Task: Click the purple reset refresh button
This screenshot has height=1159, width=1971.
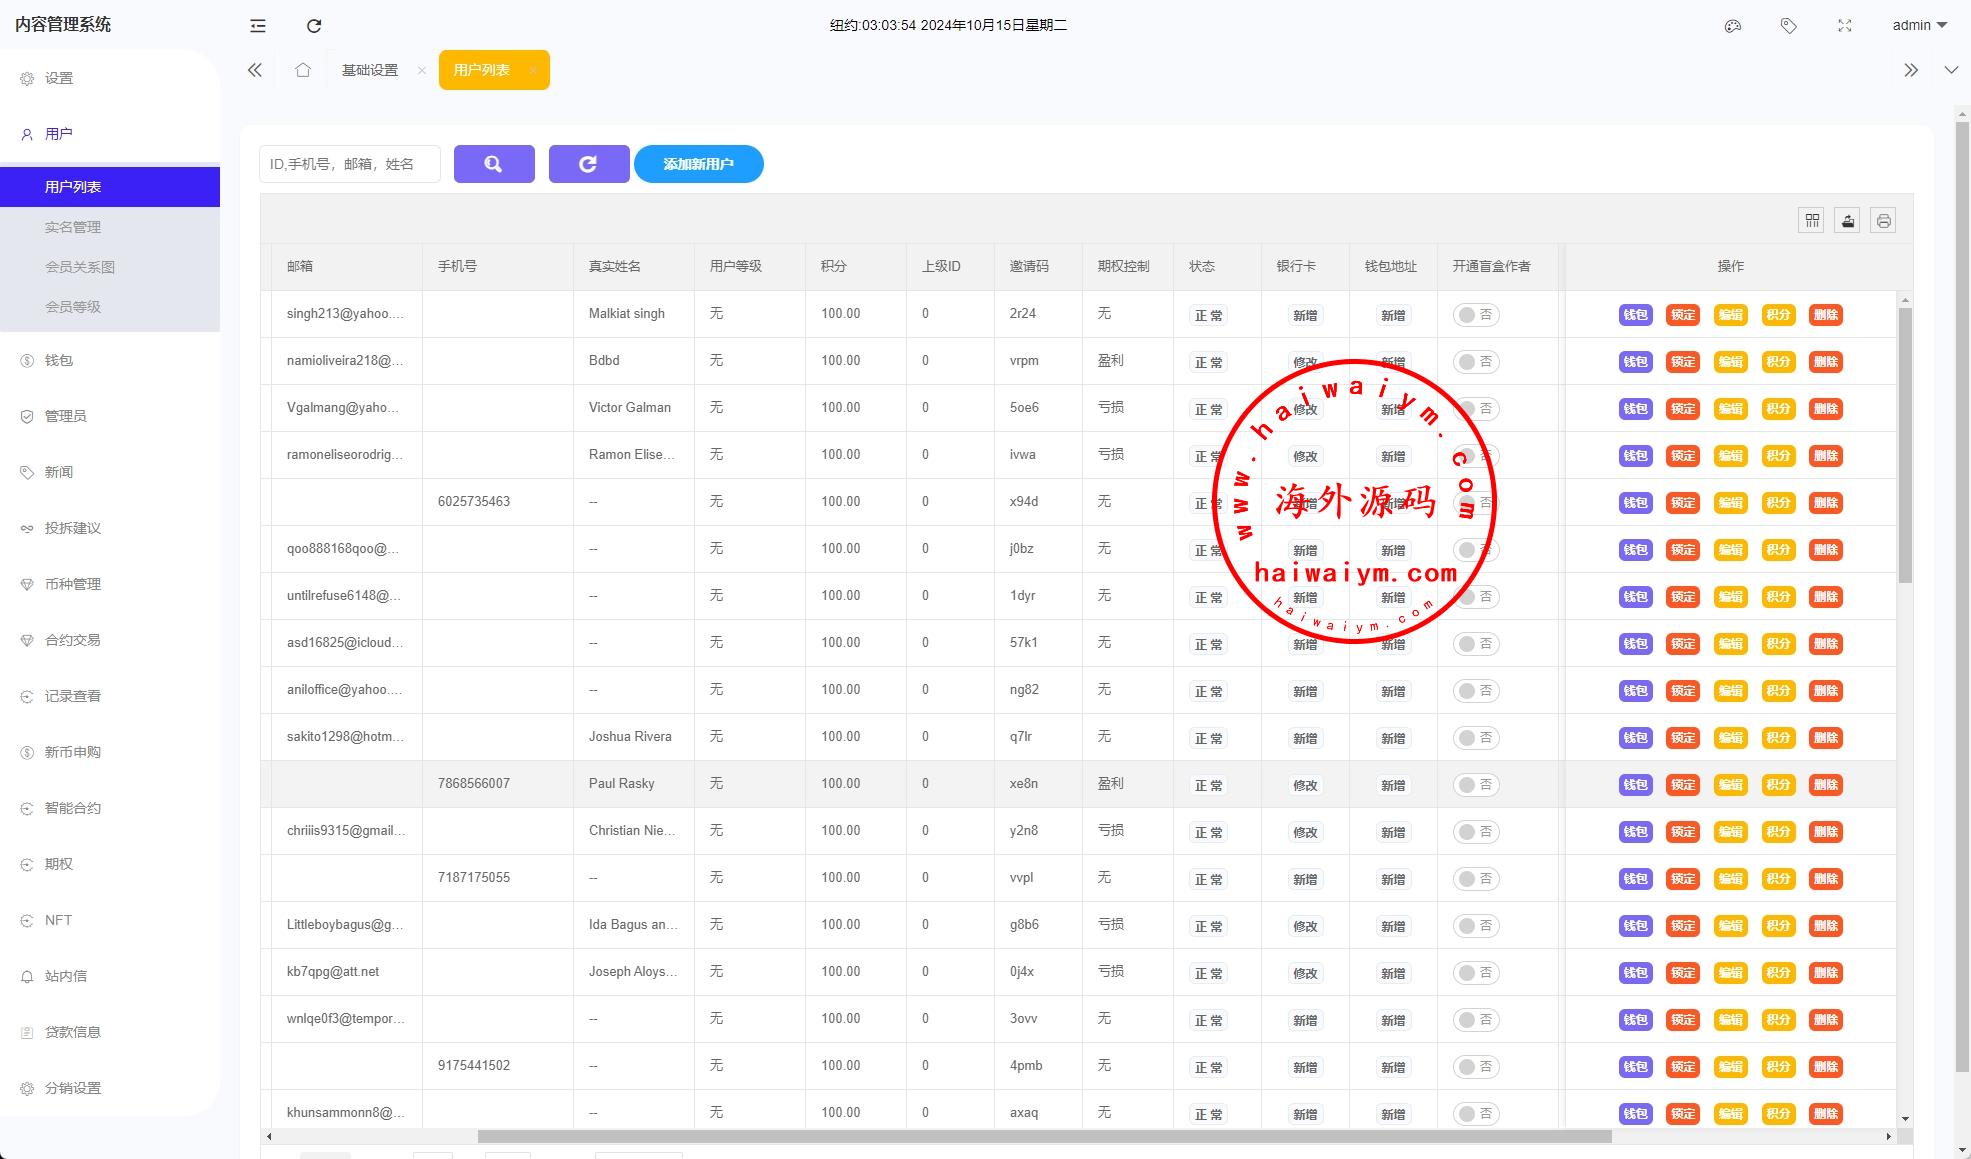Action: click(x=588, y=164)
